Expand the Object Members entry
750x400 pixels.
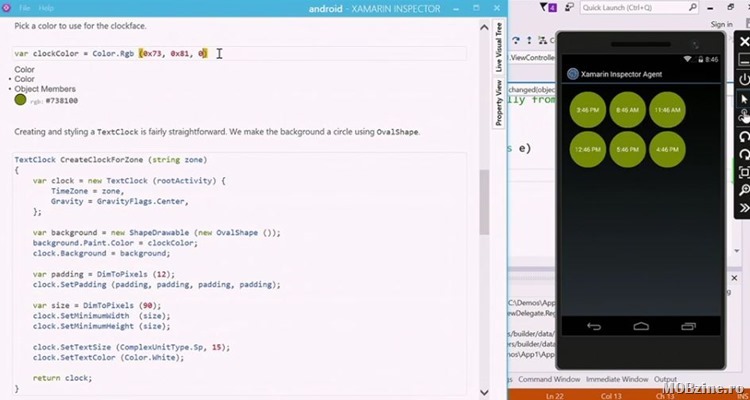coord(44,89)
